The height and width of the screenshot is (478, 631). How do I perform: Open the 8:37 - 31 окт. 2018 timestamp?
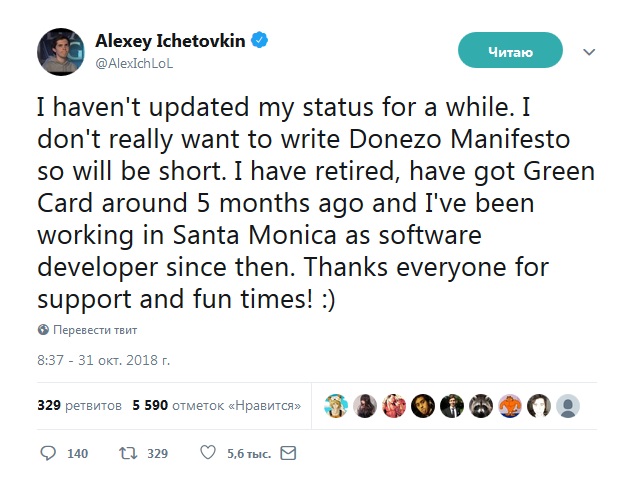[103, 360]
